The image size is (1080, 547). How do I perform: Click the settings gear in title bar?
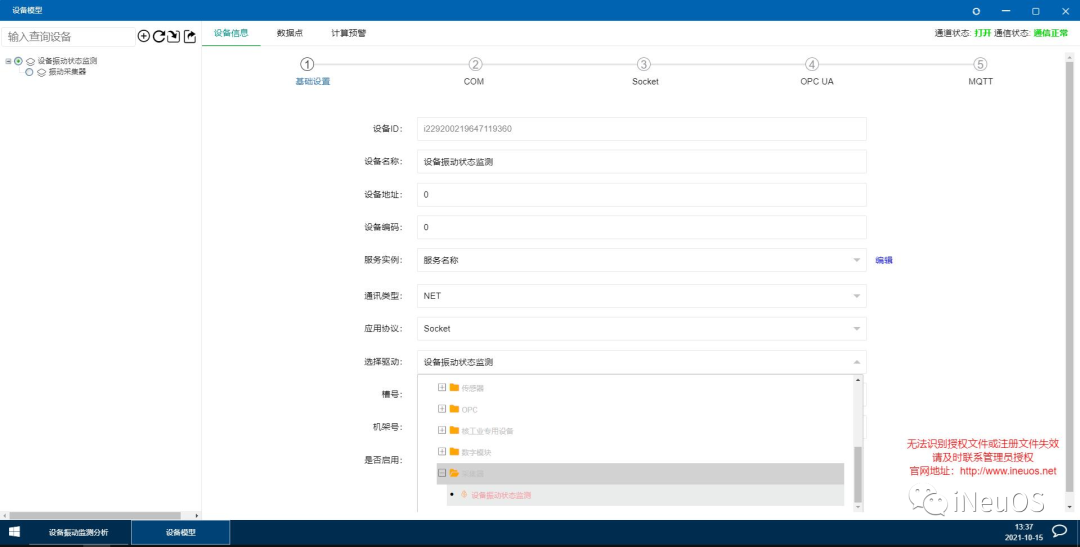click(x=976, y=11)
